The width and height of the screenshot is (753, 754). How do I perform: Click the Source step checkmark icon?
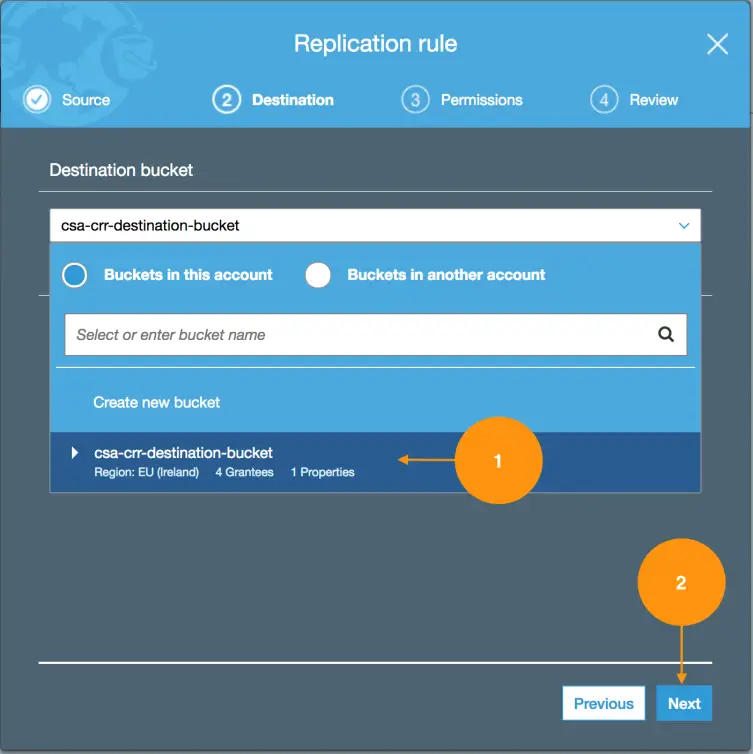[x=37, y=100]
